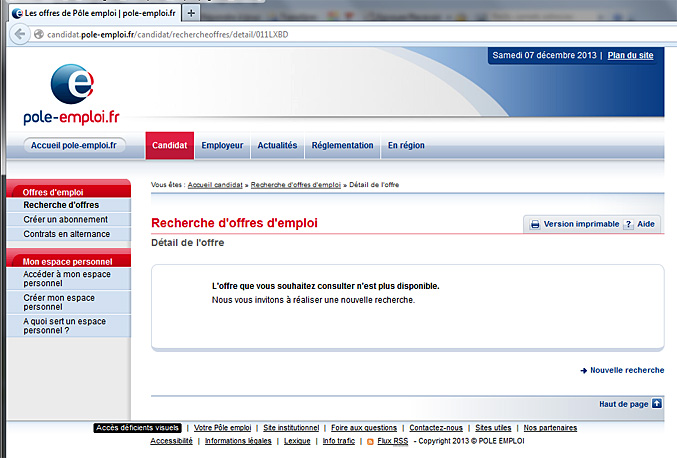The height and width of the screenshot is (458, 677).
Task: Click Accessibilité footer link
Action: (171, 441)
